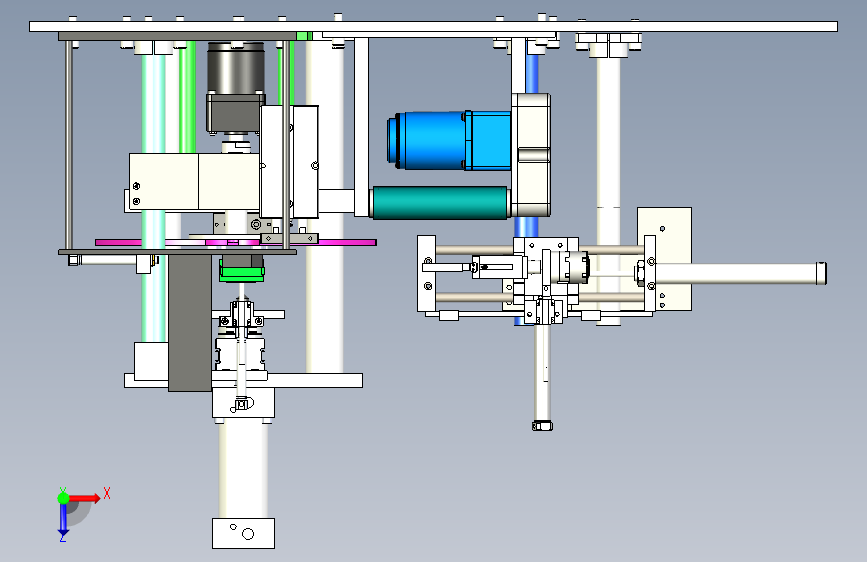Select the cream rectangular housing with two screws
Image resolution: width=867 pixels, height=562 pixels.
(x=194, y=181)
